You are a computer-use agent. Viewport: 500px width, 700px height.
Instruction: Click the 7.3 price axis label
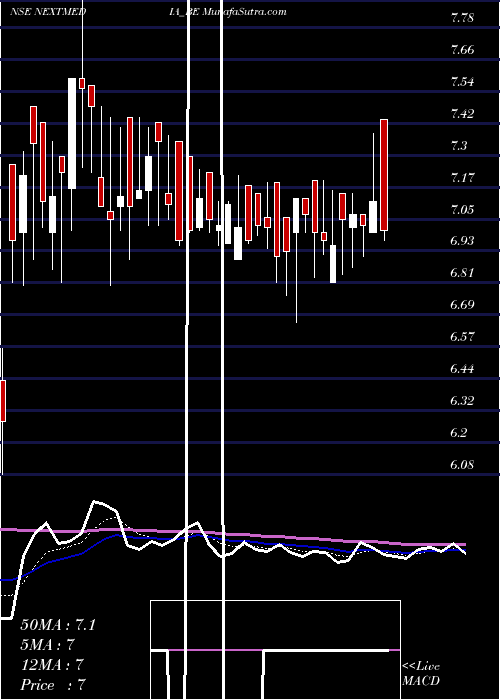pos(459,146)
